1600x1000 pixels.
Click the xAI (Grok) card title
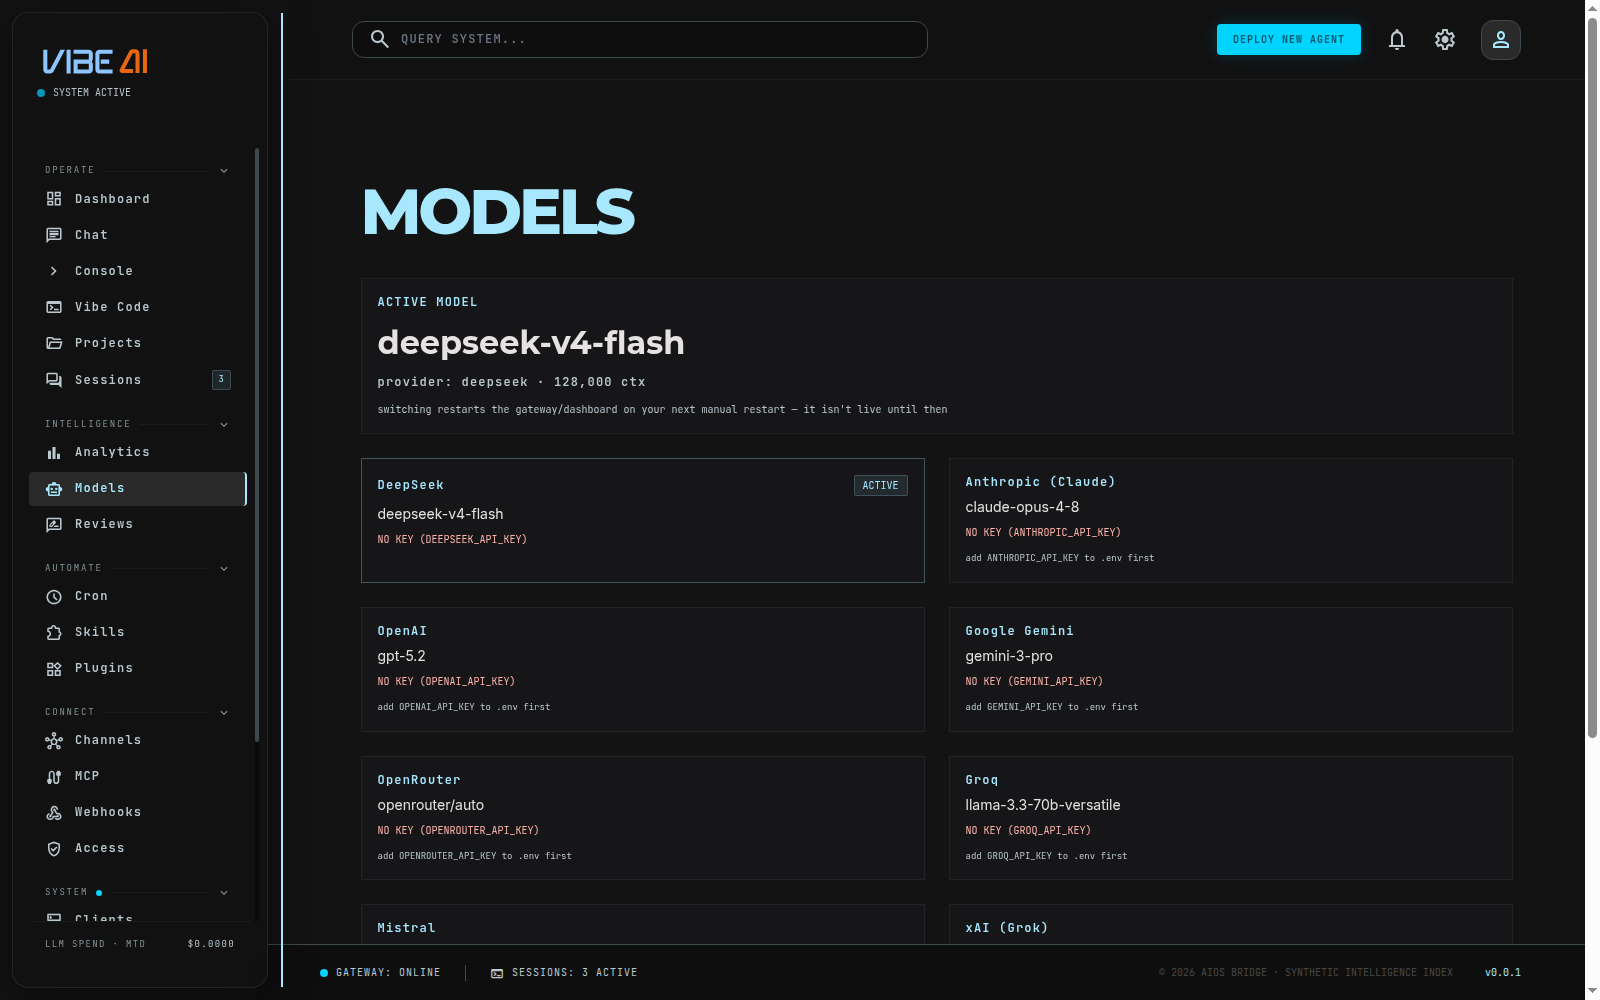click(1007, 928)
